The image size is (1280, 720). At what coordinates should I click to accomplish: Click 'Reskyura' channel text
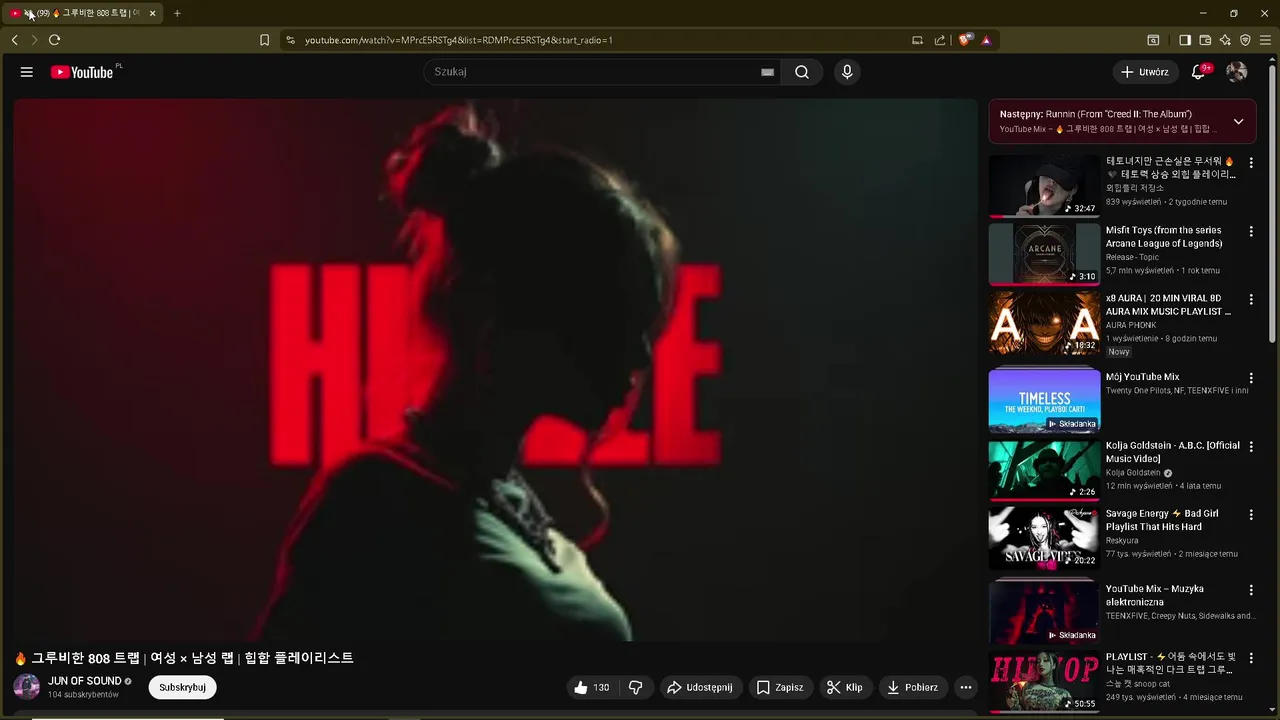(x=1122, y=540)
